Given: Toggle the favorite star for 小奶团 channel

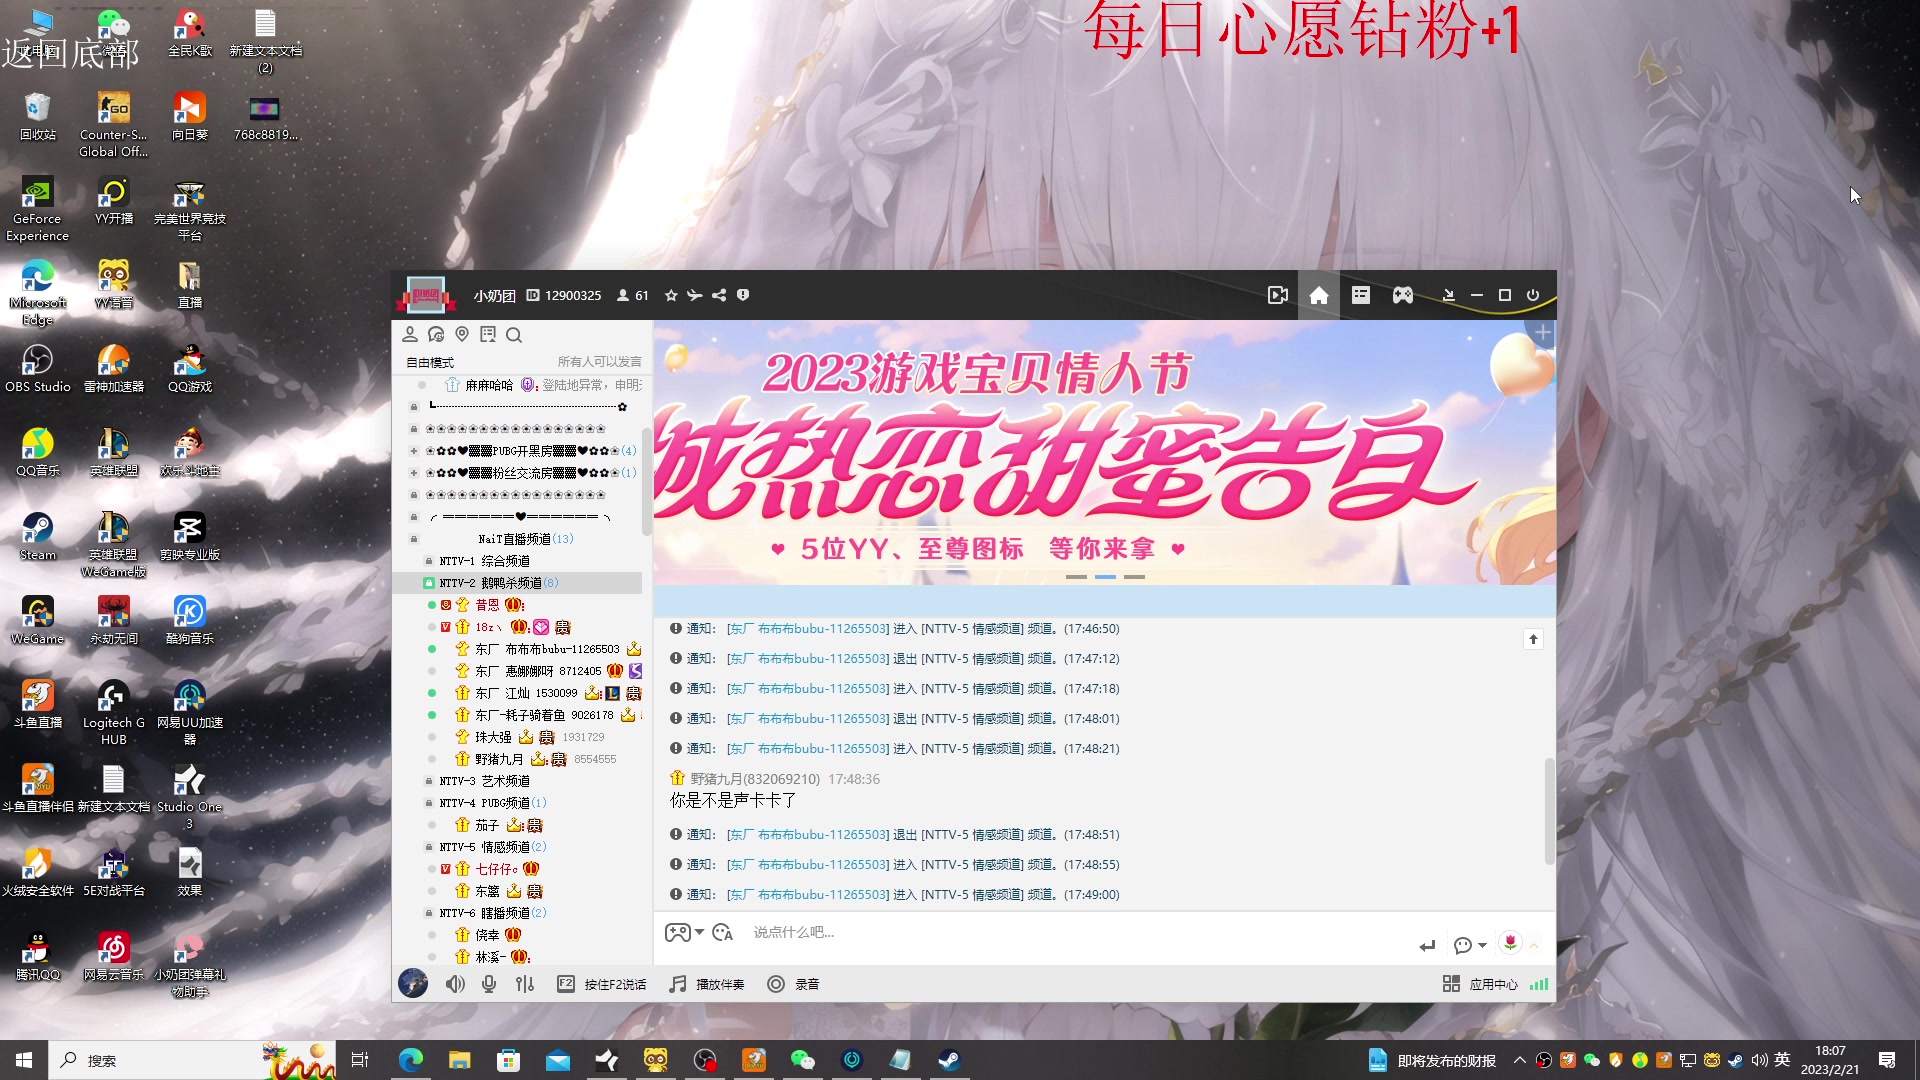Looking at the screenshot, I should 670,295.
